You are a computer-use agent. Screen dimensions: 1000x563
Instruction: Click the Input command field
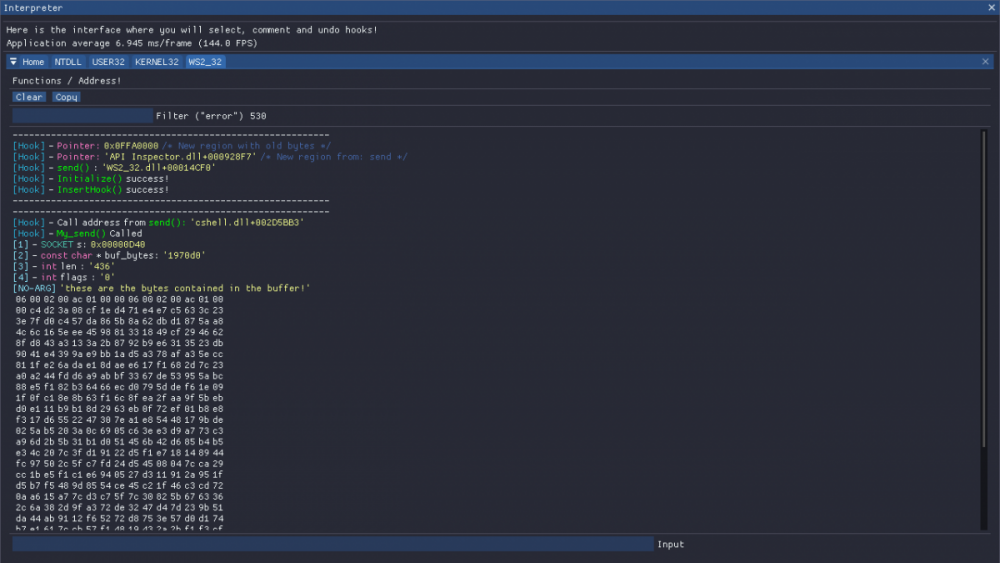click(333, 544)
